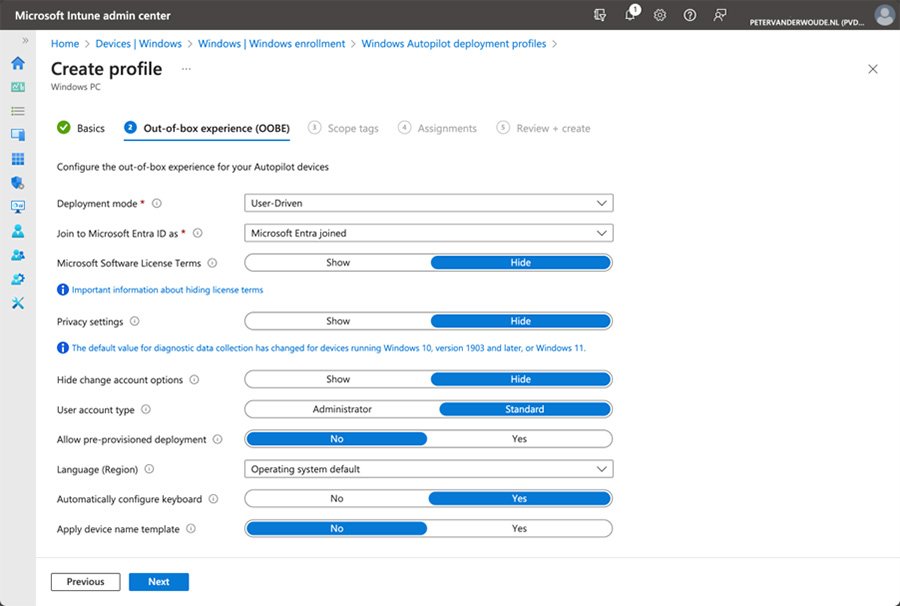Select the Apps icon in the sidebar
This screenshot has width=900, height=606.
click(x=18, y=159)
